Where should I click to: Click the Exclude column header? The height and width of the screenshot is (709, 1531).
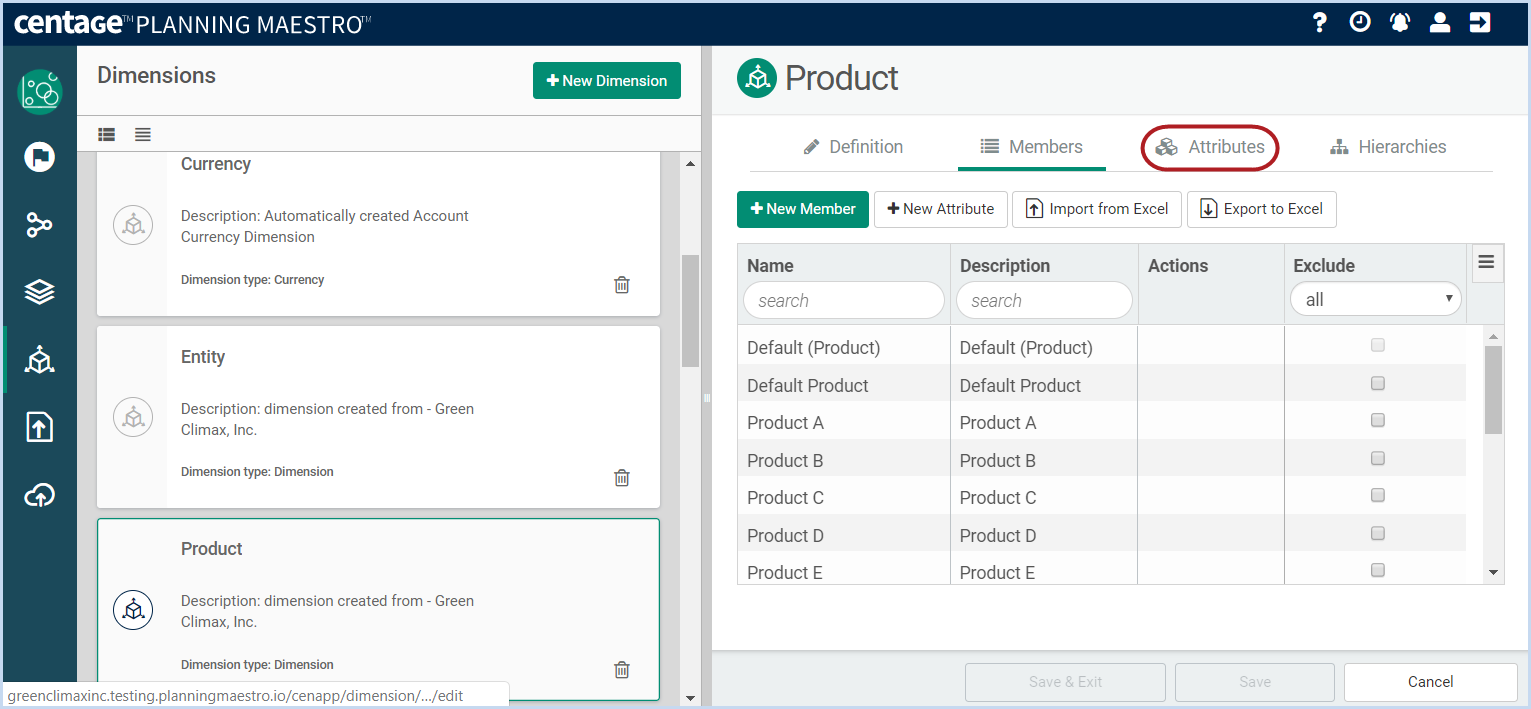click(1324, 266)
